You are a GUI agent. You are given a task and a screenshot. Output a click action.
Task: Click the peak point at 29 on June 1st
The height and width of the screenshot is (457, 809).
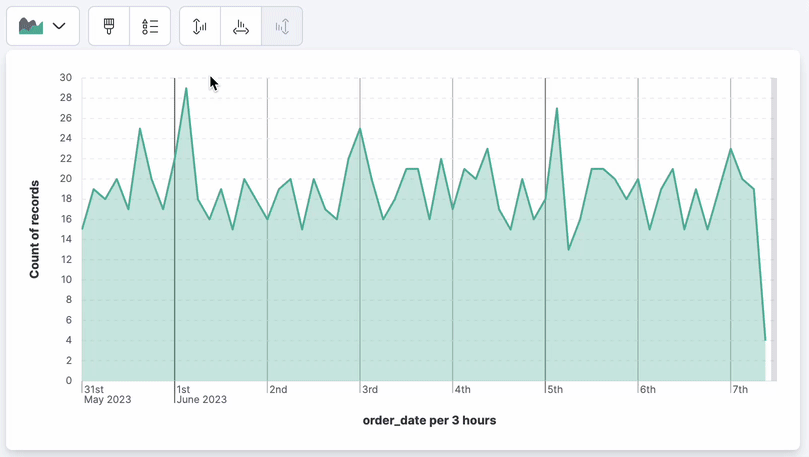pos(186,88)
